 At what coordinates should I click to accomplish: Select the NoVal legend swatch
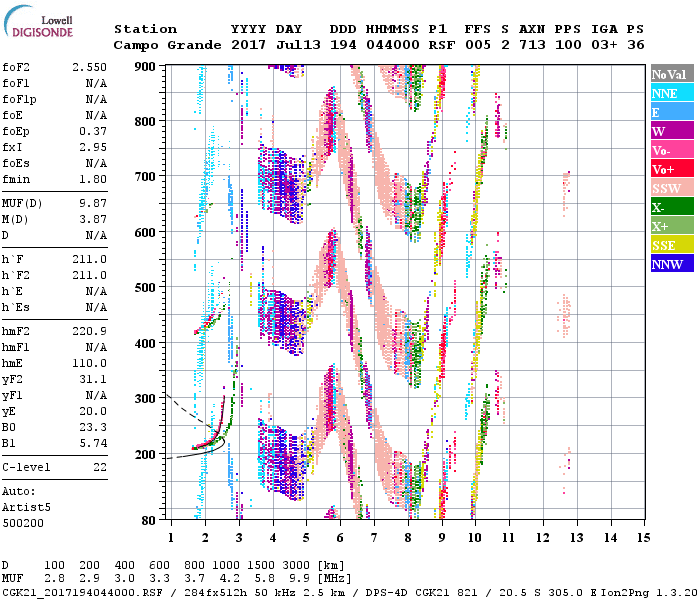[x=672, y=75]
